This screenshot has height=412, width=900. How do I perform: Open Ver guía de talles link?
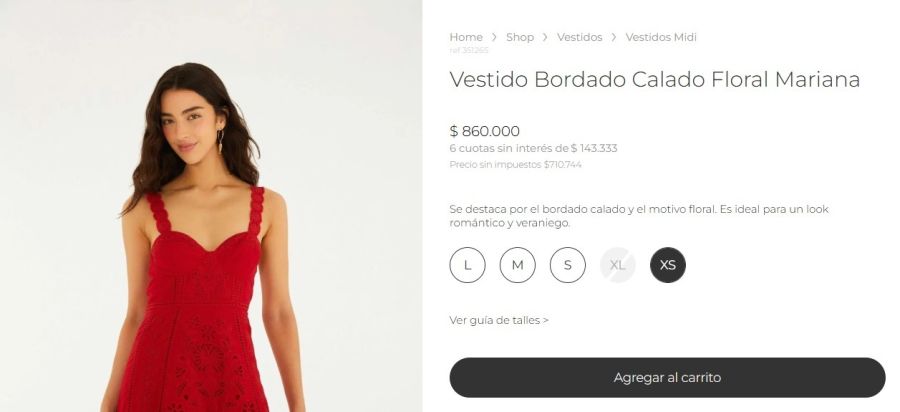click(x=499, y=320)
